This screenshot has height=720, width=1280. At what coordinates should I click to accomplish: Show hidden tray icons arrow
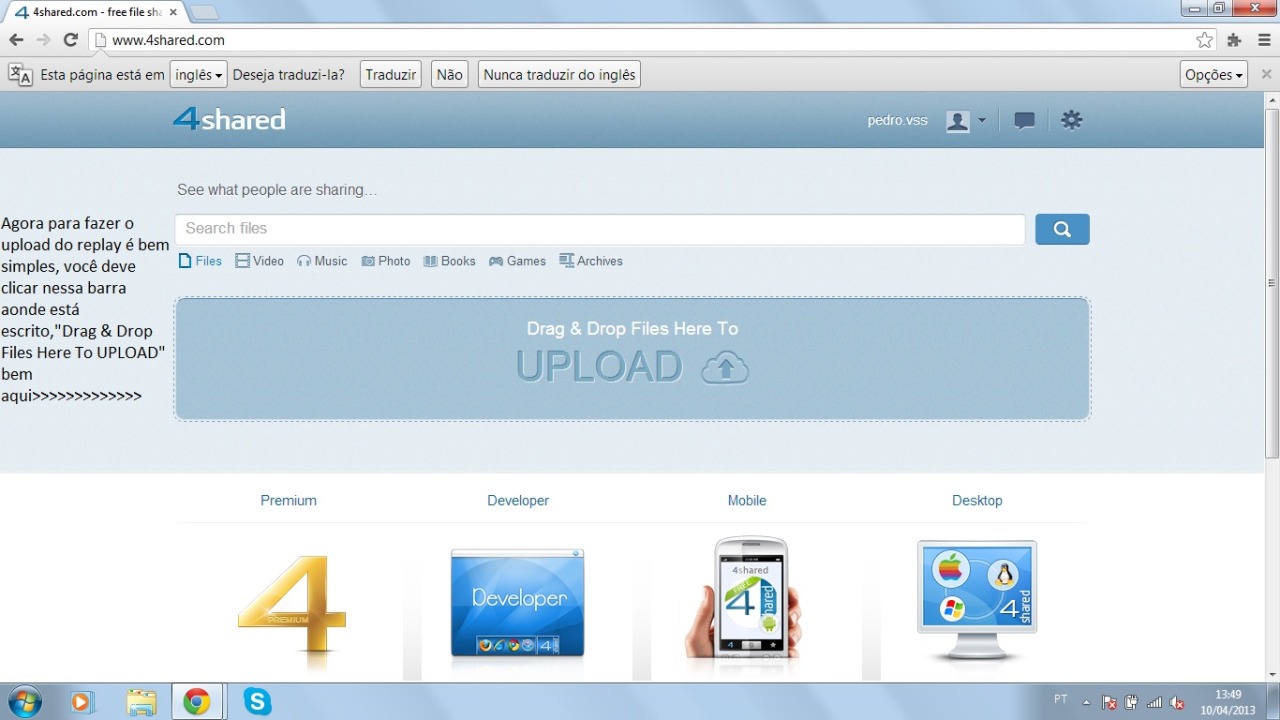1087,702
